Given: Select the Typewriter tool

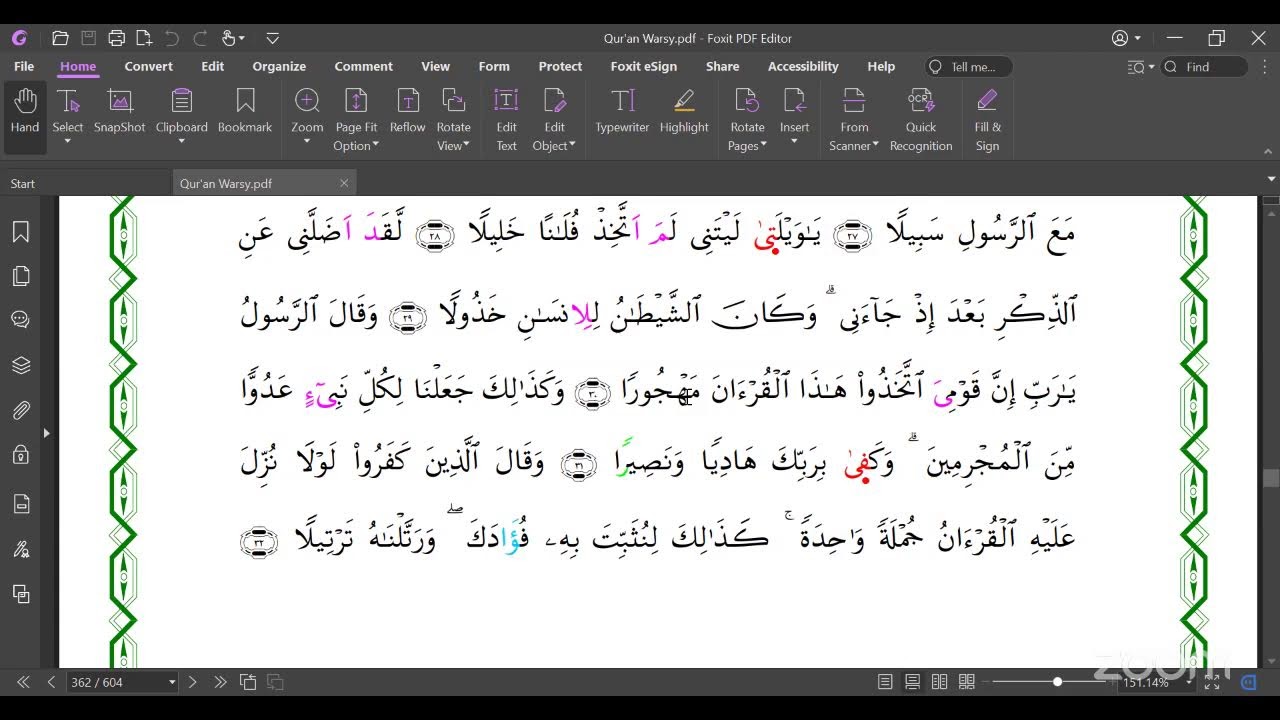Looking at the screenshot, I should point(622,112).
